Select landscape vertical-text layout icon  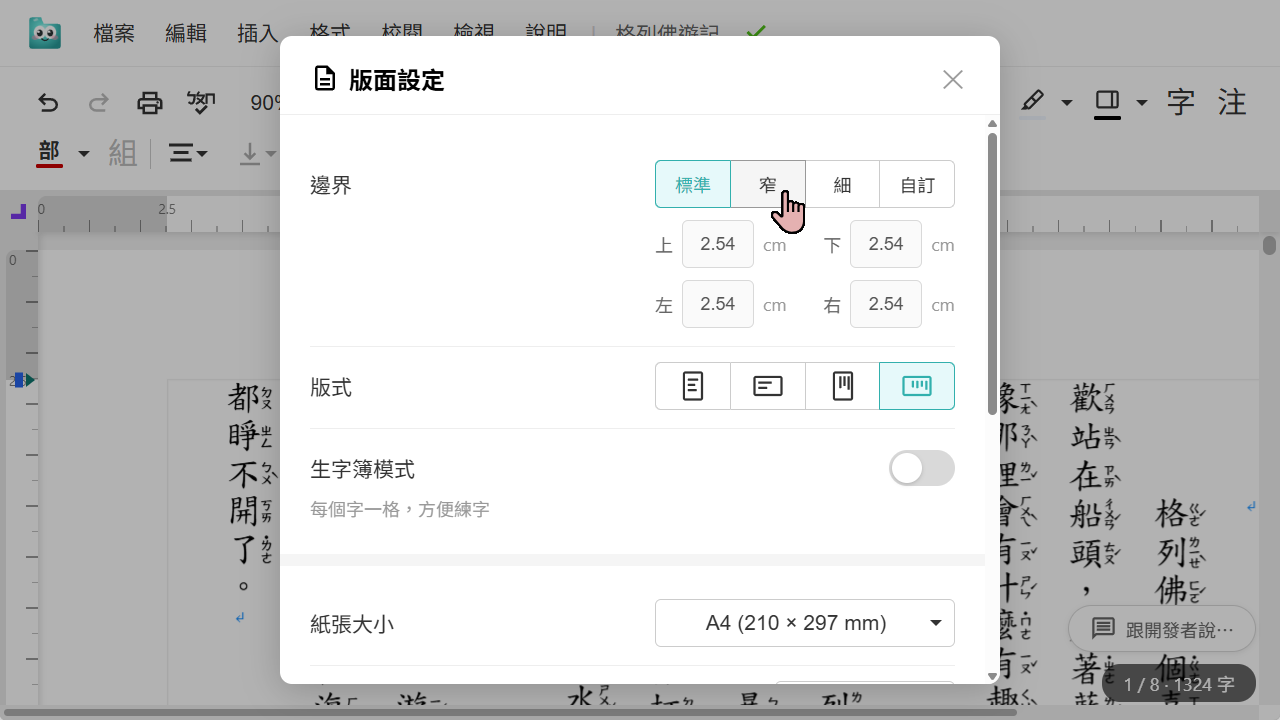pos(917,386)
